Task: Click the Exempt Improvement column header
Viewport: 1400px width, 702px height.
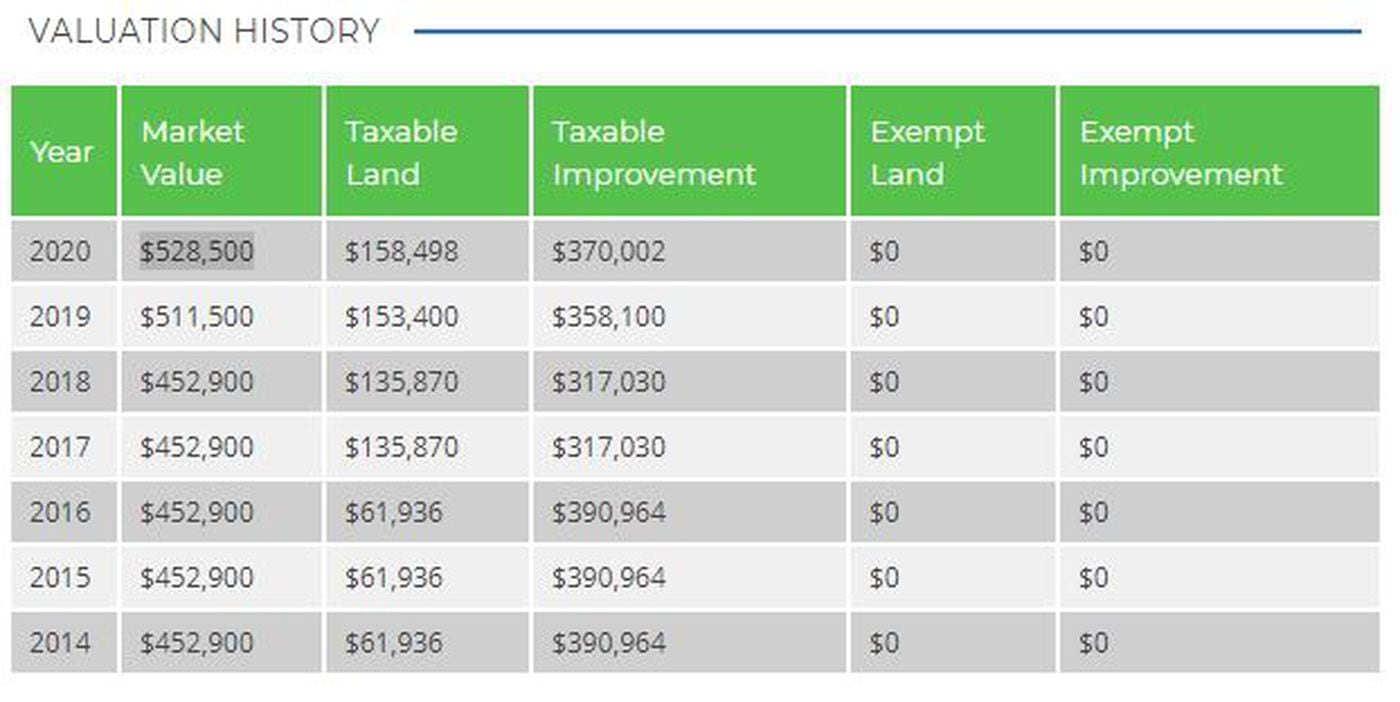Action: point(1180,152)
